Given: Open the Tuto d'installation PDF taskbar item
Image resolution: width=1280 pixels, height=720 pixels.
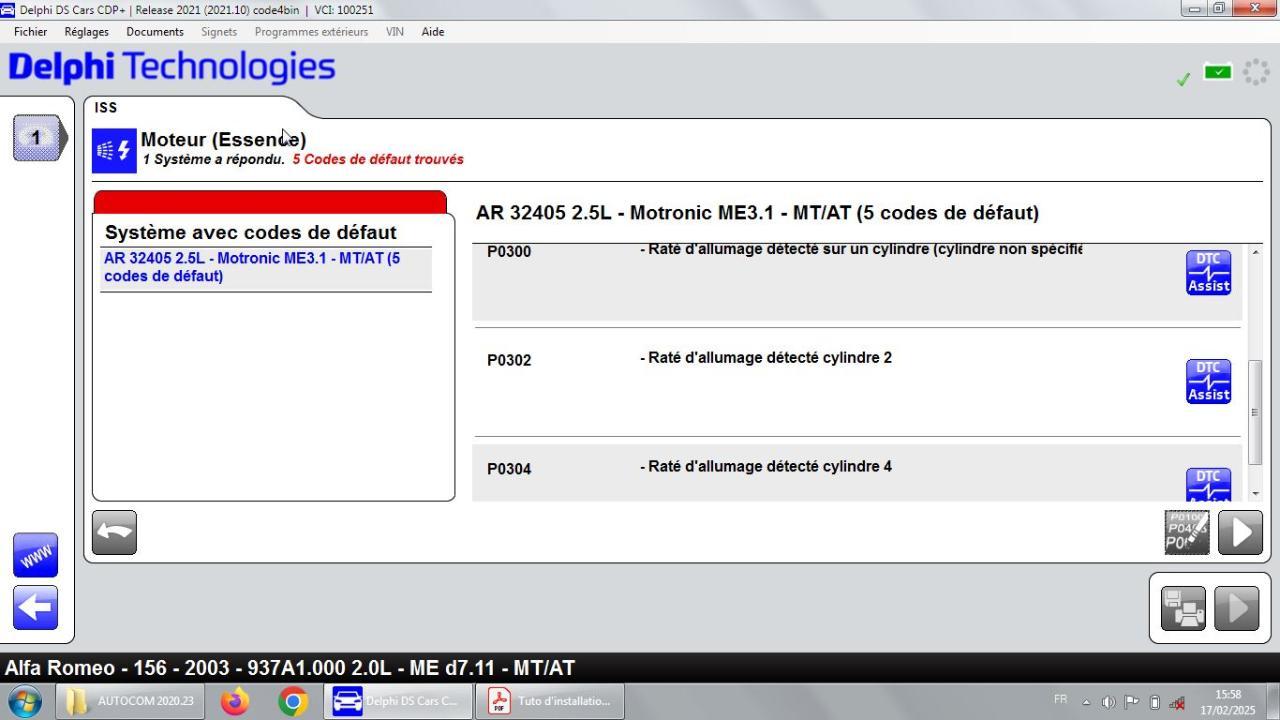Looking at the screenshot, I should 550,701.
